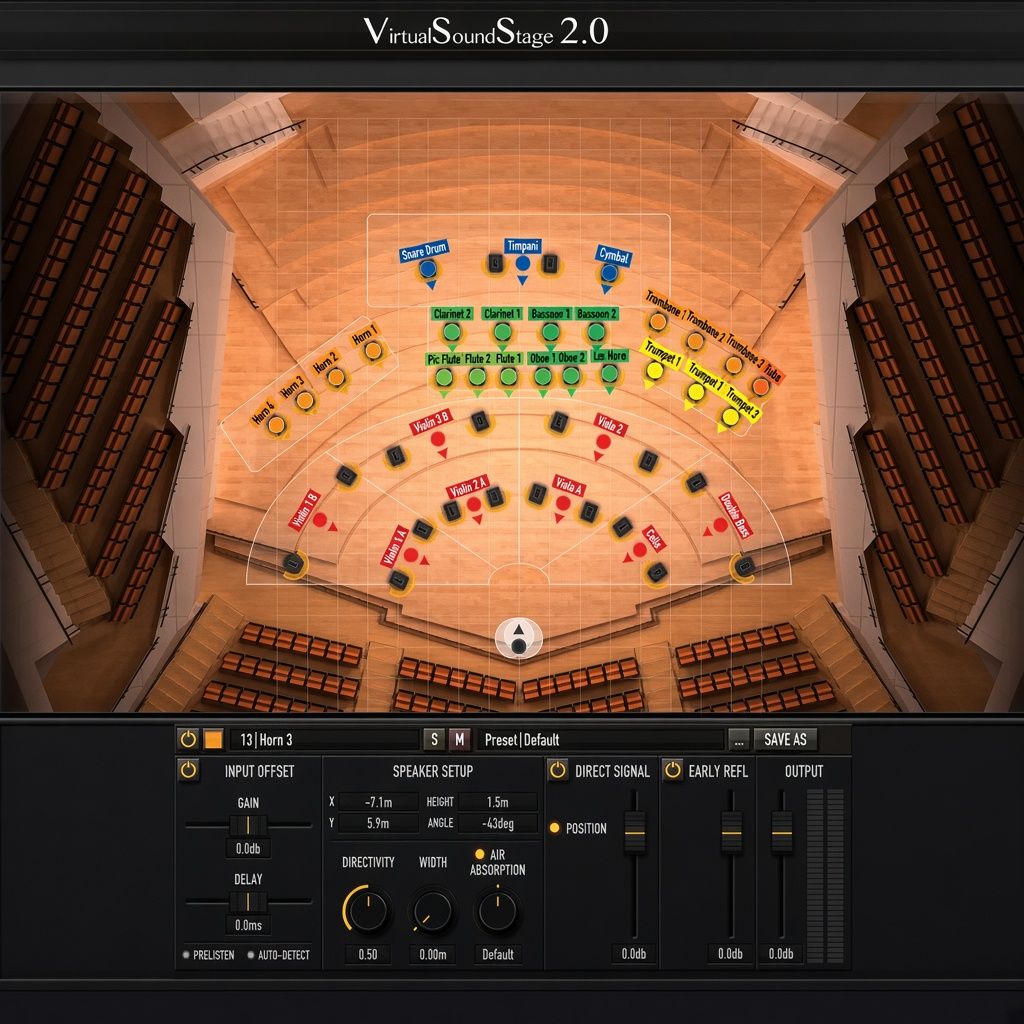
Task: Select the Violin 2 A marker
Action: (474, 504)
